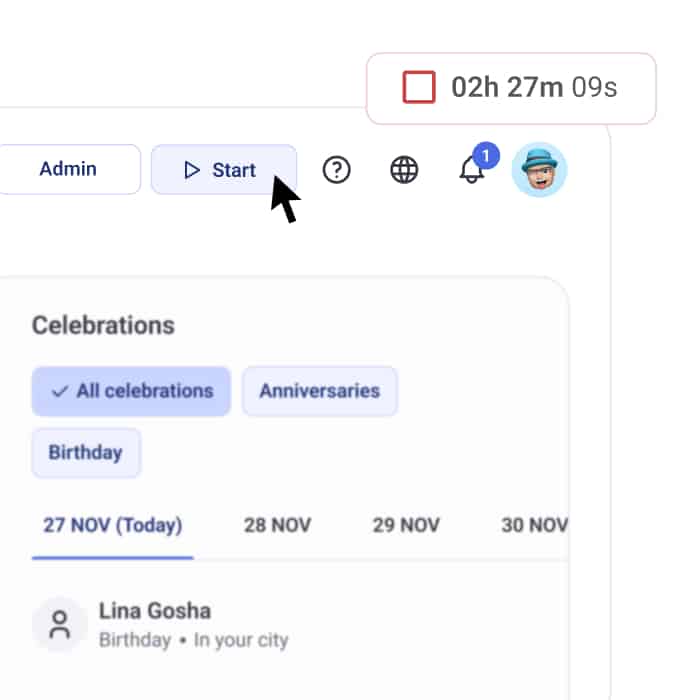Image resolution: width=700 pixels, height=700 pixels.
Task: Toggle the All celebrations filter
Action: click(x=131, y=391)
